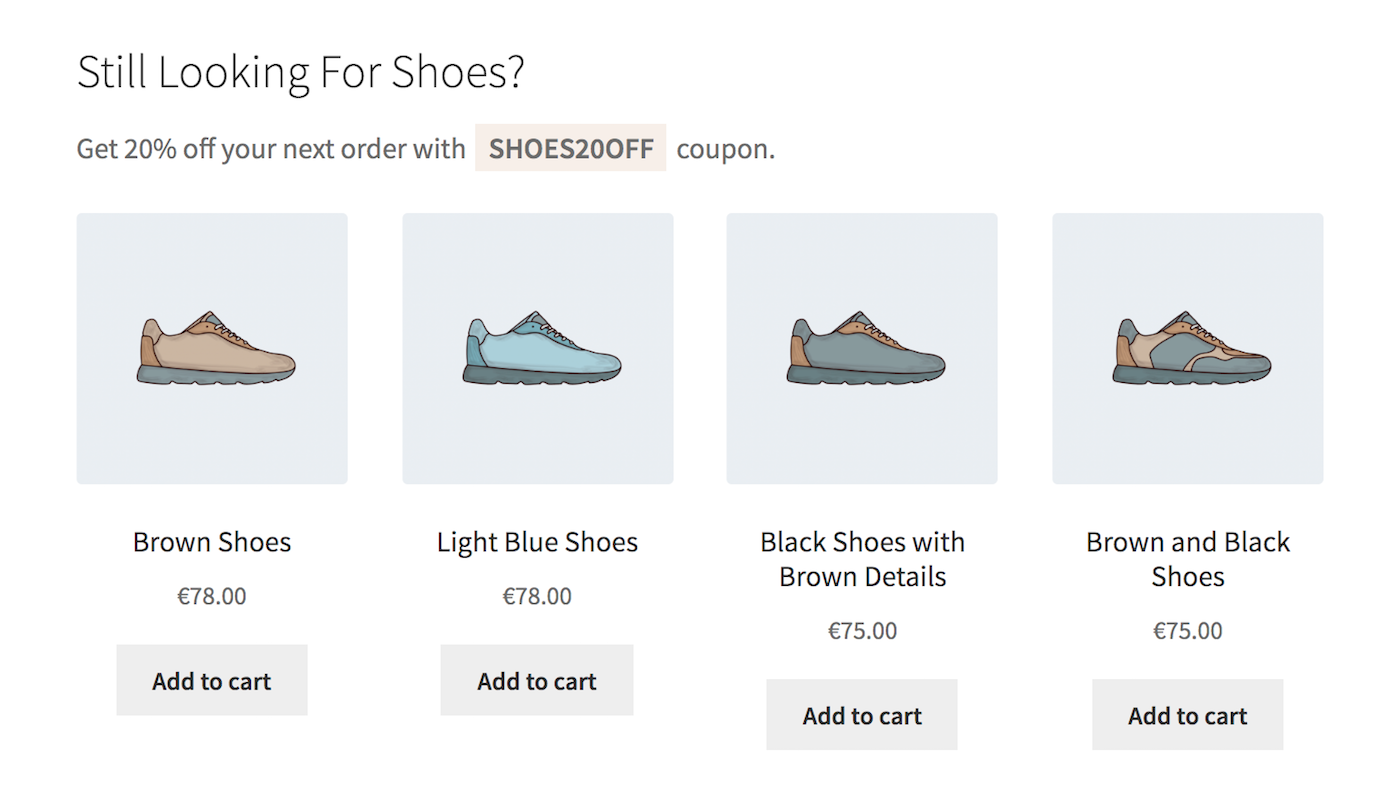
Task: Click price of Black Shoes with Brown Details
Action: [862, 631]
